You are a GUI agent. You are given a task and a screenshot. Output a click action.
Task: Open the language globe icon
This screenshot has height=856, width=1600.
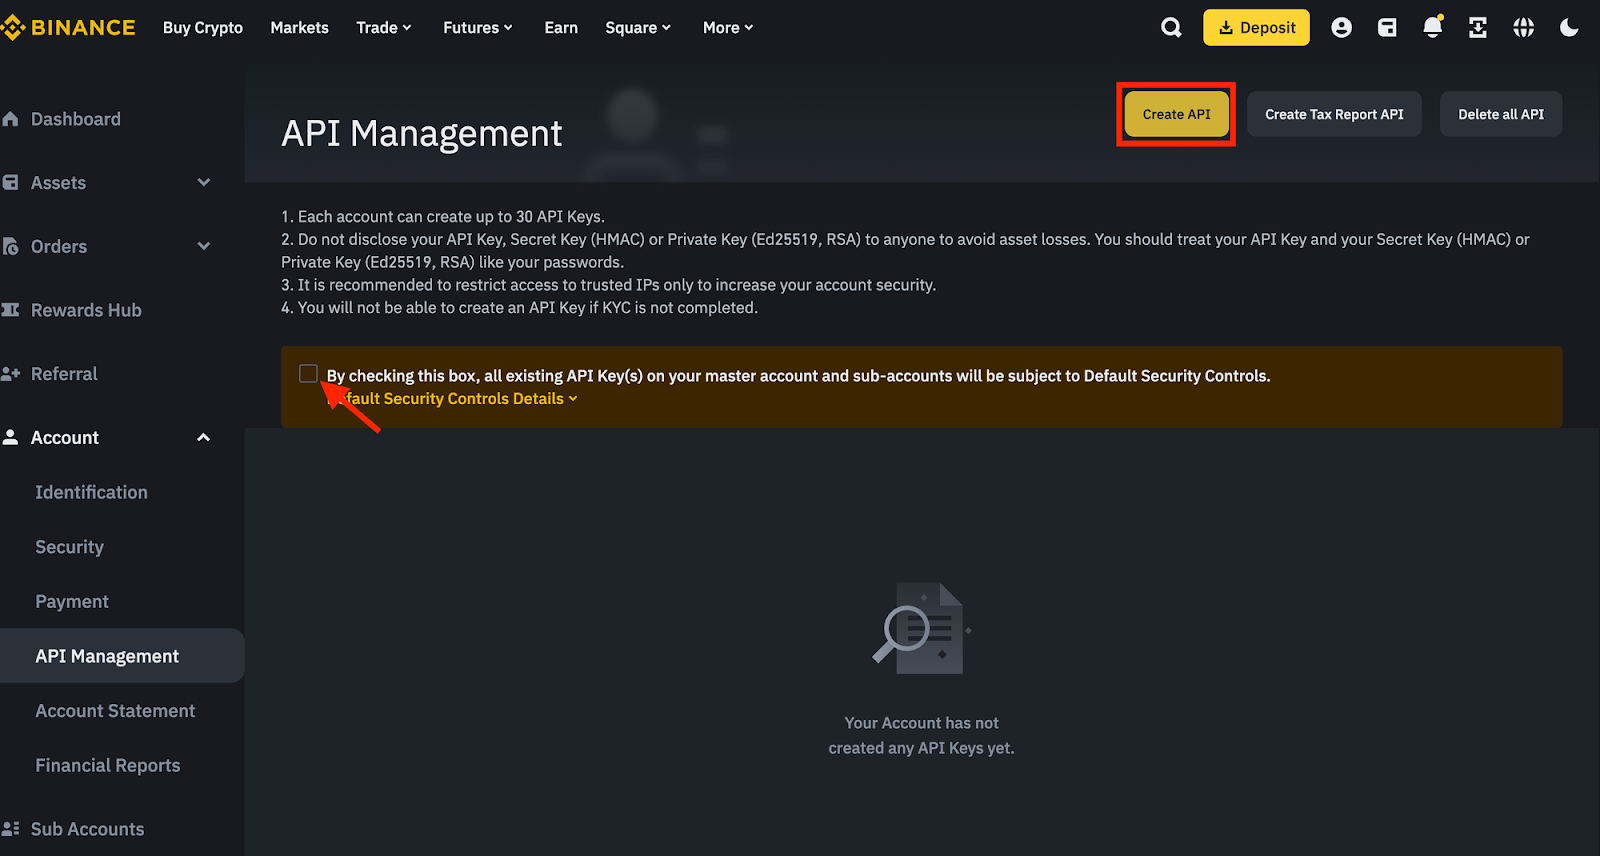point(1523,28)
